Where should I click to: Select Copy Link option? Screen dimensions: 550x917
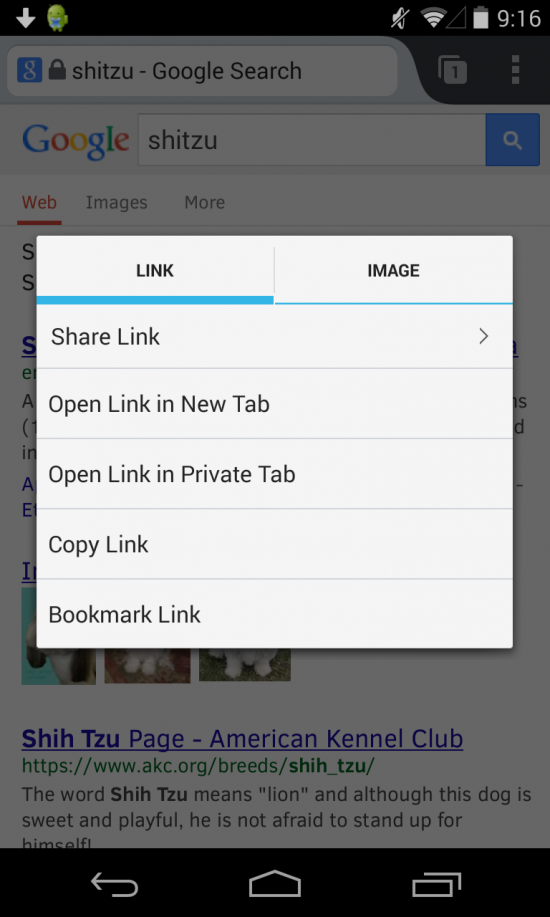pyautogui.click(x=274, y=544)
